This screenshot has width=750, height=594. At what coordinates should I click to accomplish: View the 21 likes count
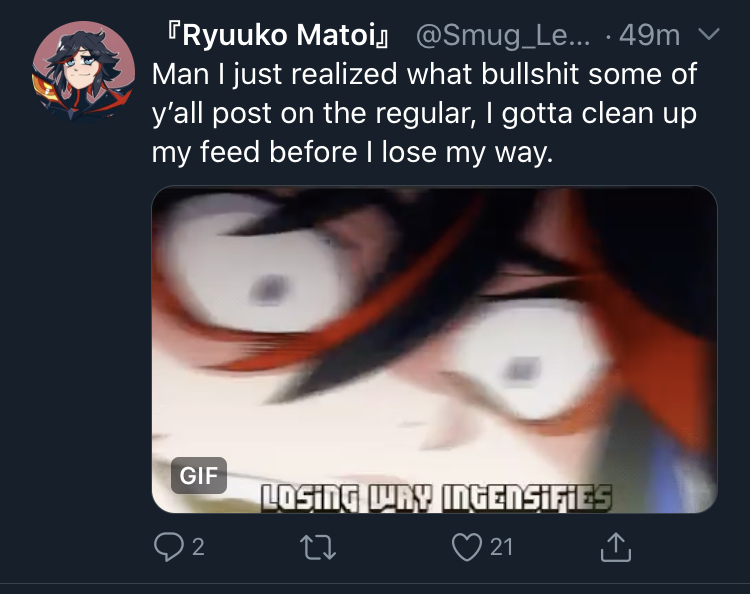pos(501,548)
